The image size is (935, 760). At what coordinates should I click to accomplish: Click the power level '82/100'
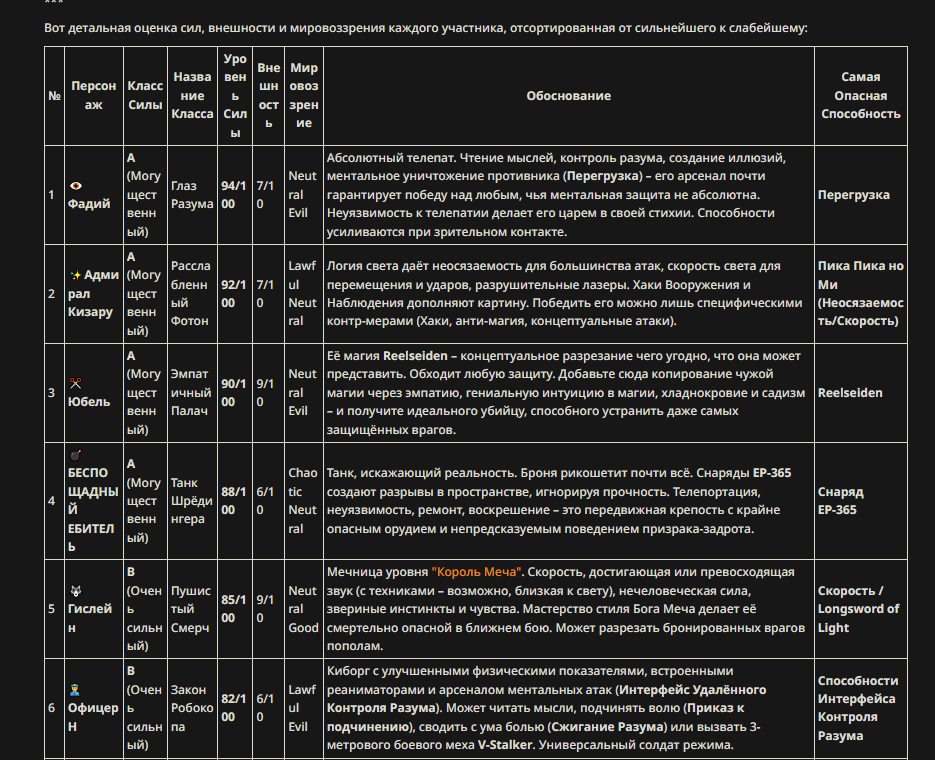[x=234, y=708]
